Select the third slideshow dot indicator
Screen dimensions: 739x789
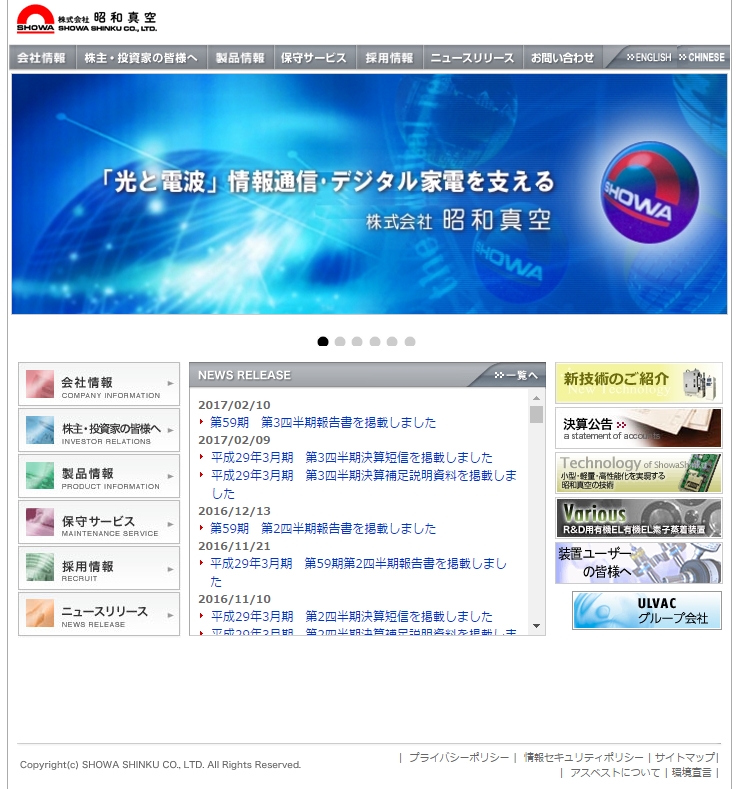tap(357, 342)
